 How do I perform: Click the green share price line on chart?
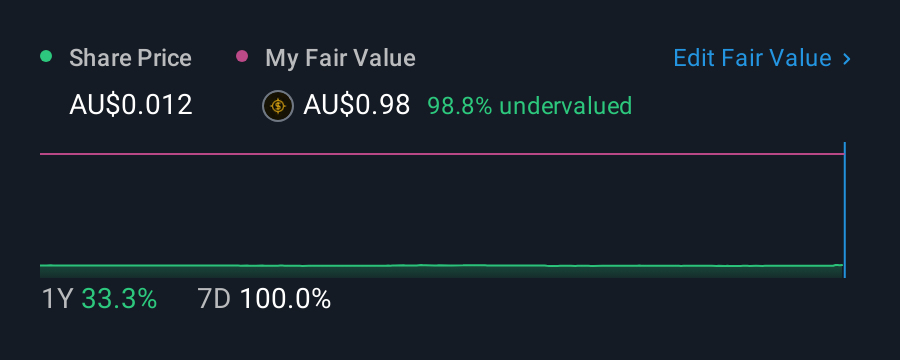coord(442,265)
